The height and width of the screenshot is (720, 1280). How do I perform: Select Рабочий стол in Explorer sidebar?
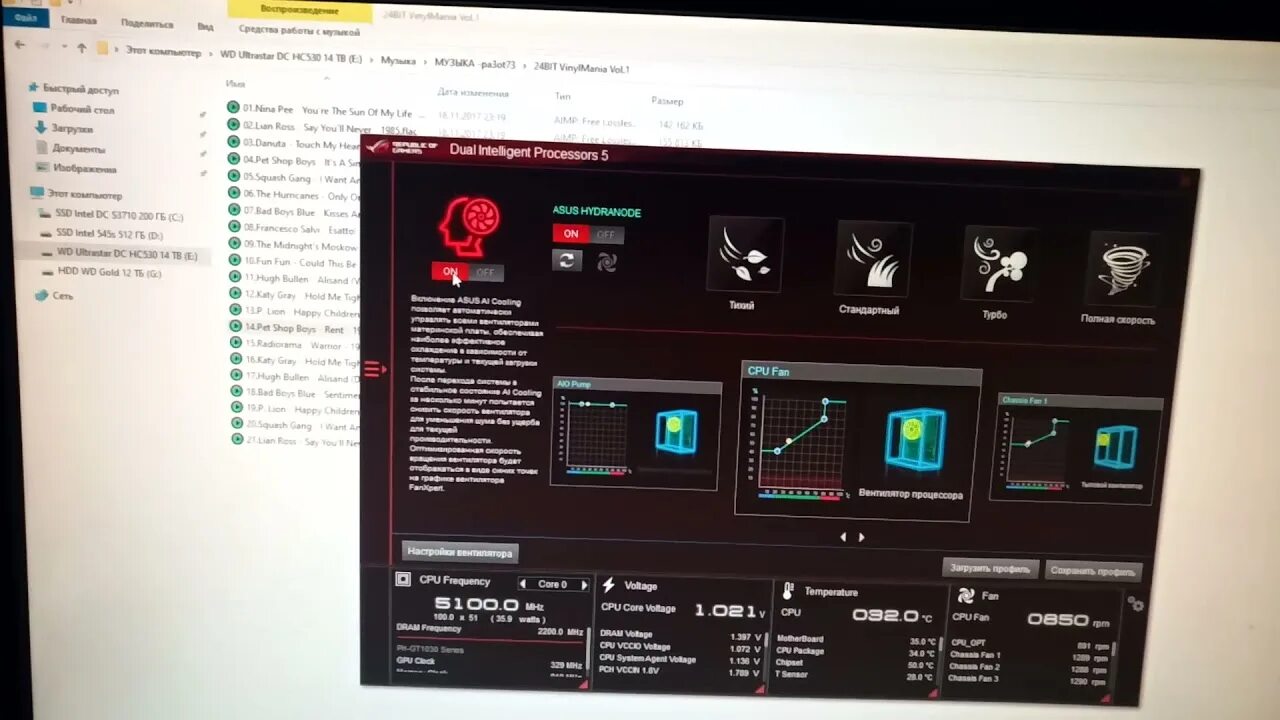tap(75, 108)
